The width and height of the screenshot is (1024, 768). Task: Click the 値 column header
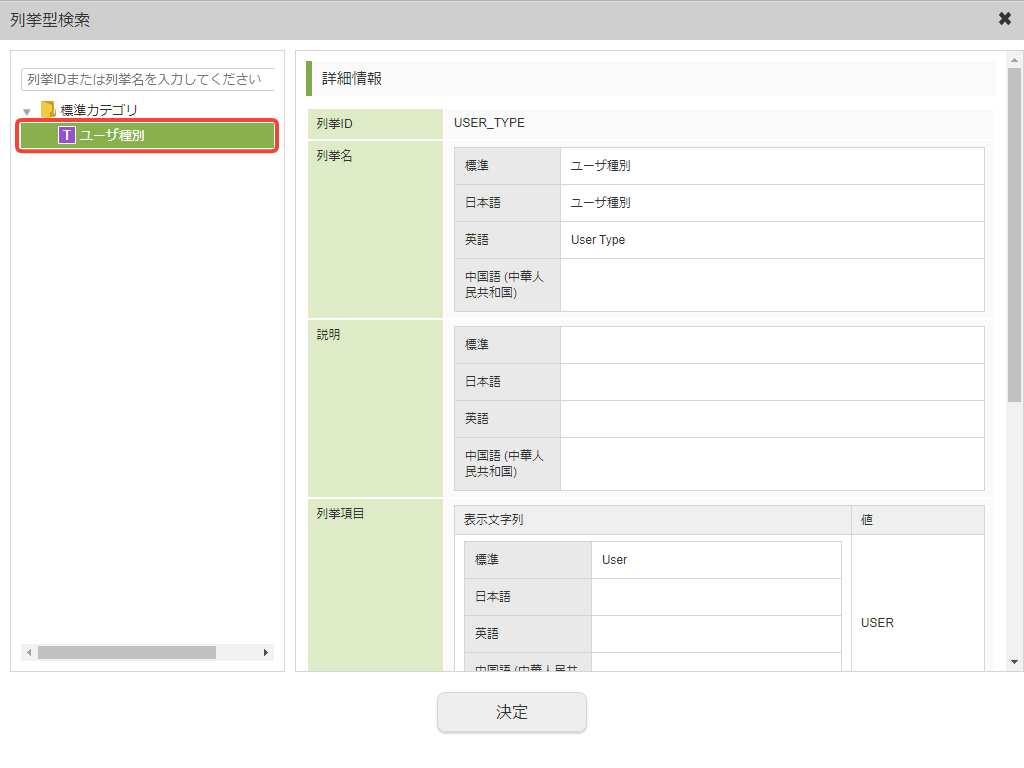(x=867, y=520)
